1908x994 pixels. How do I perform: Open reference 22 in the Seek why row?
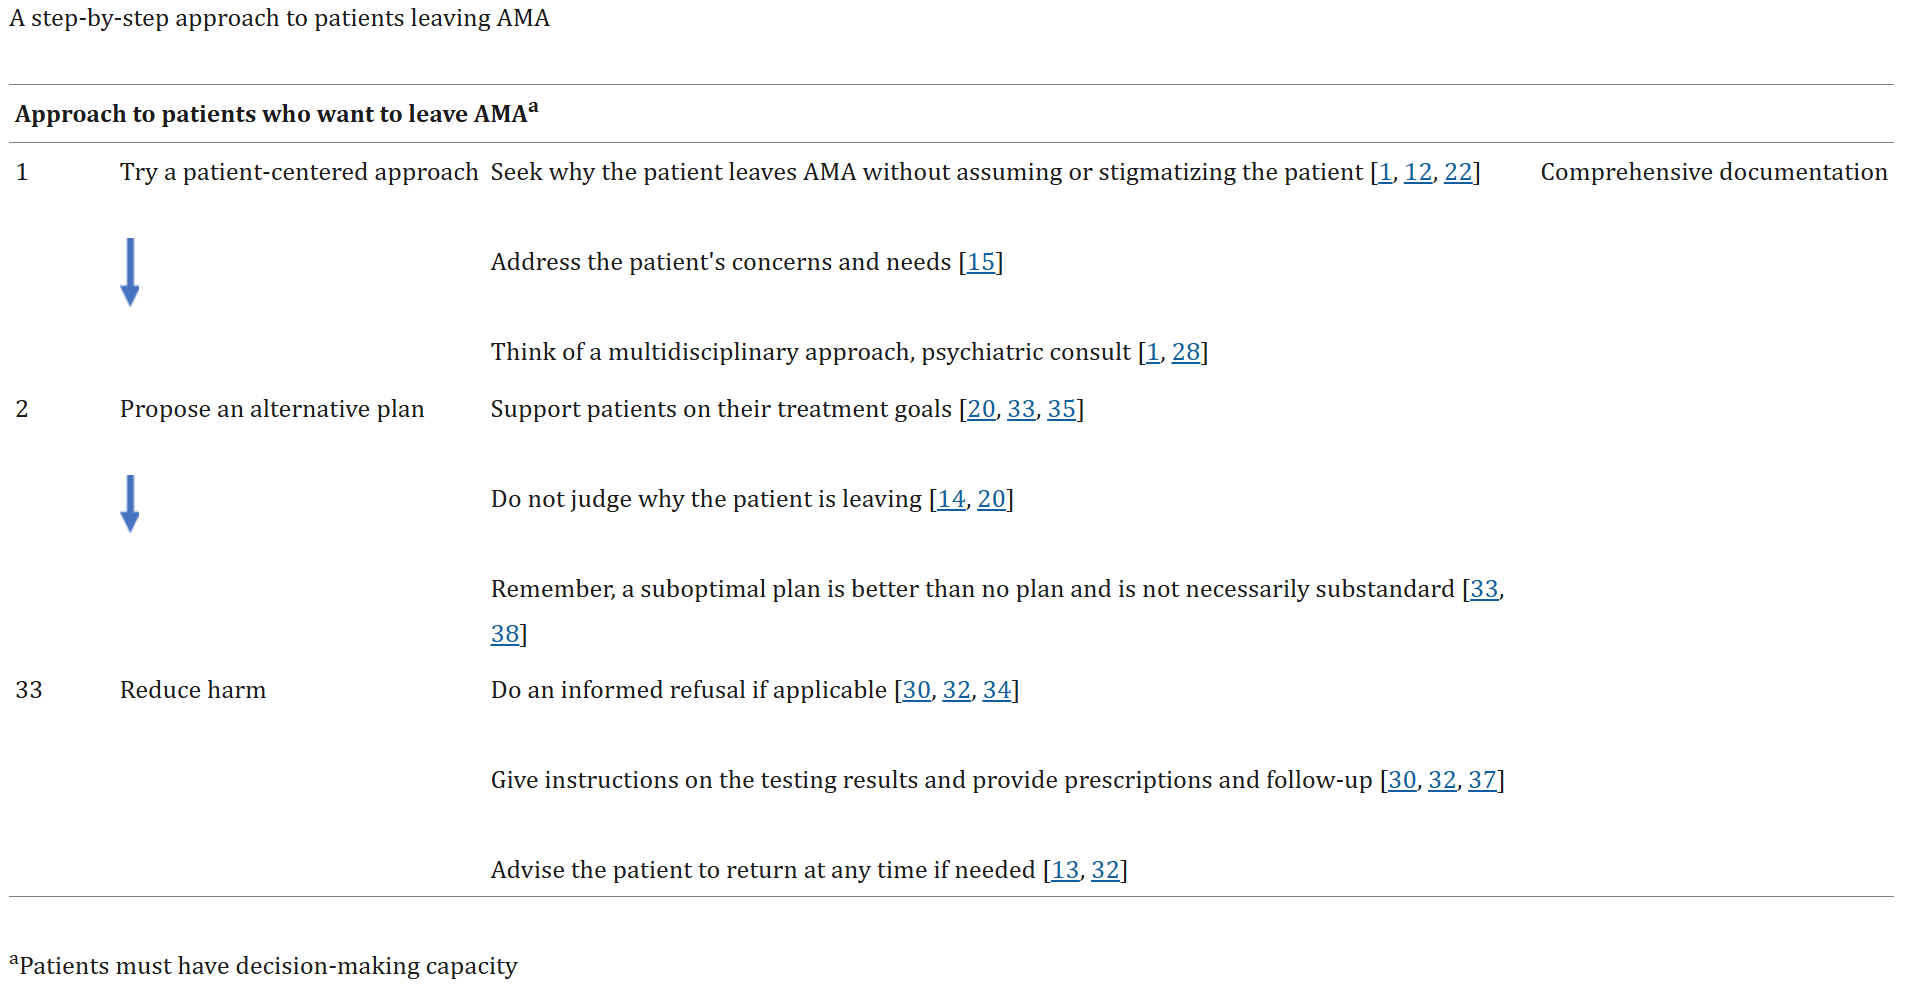coord(1458,172)
